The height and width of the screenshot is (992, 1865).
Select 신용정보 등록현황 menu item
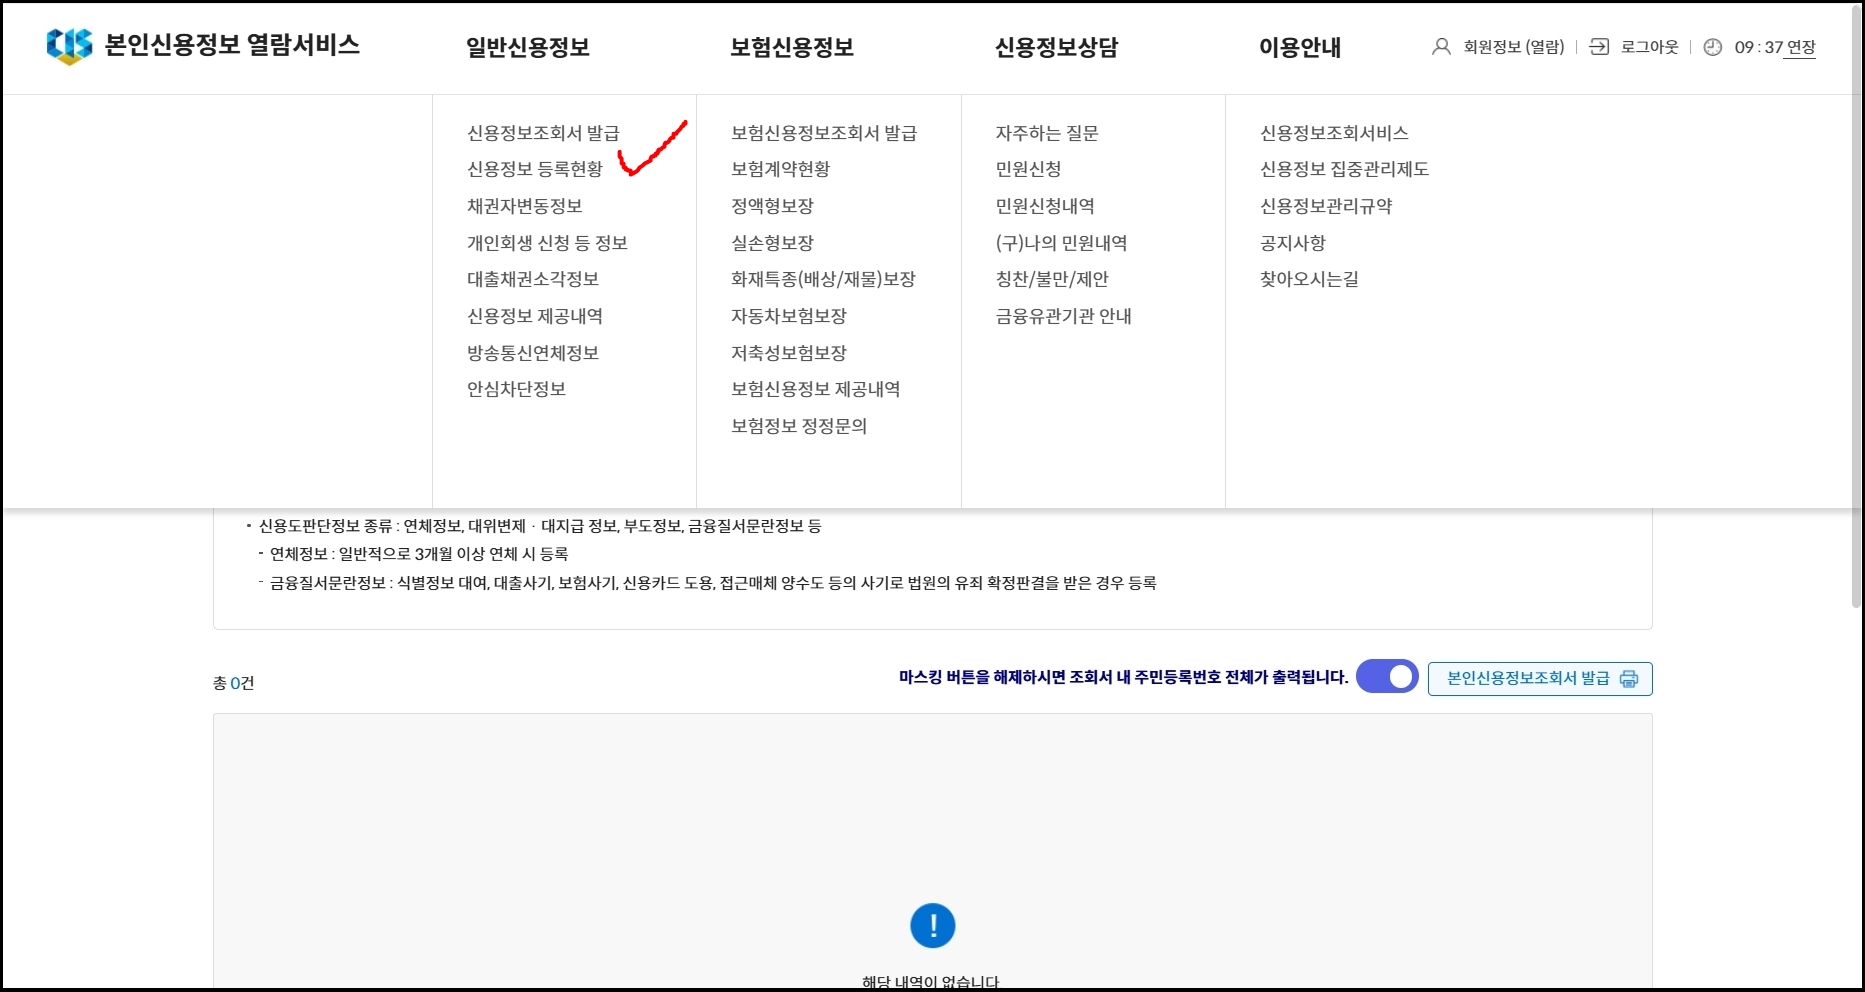pyautogui.click(x=535, y=169)
